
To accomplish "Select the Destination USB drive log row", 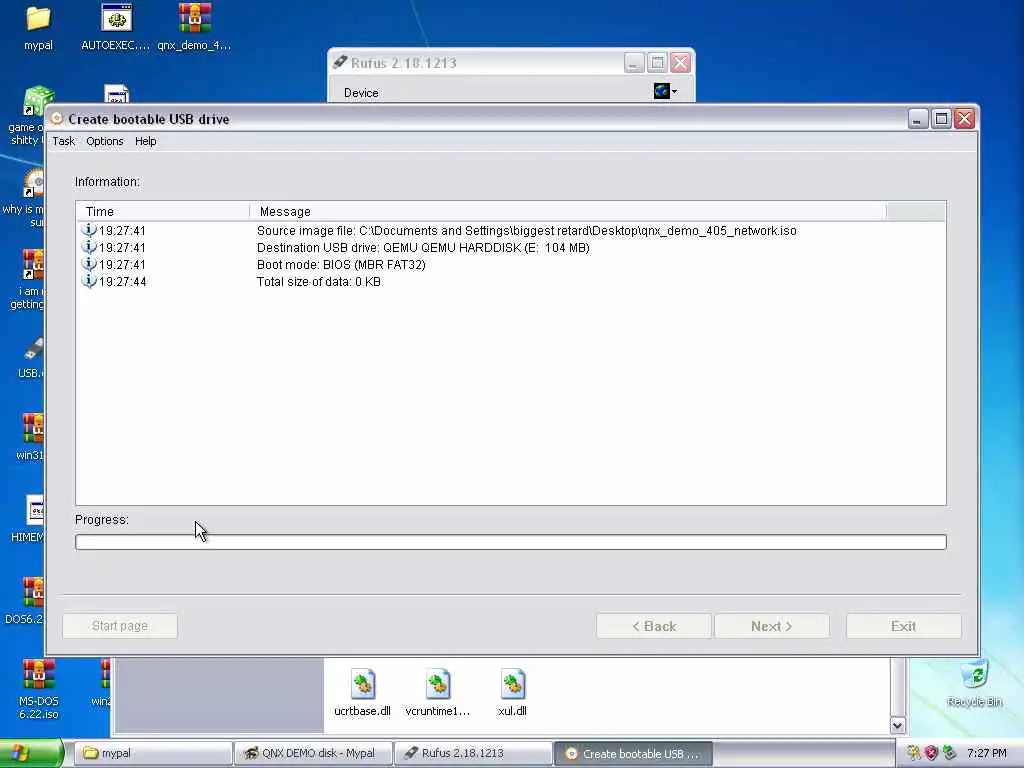I will (x=511, y=248).
